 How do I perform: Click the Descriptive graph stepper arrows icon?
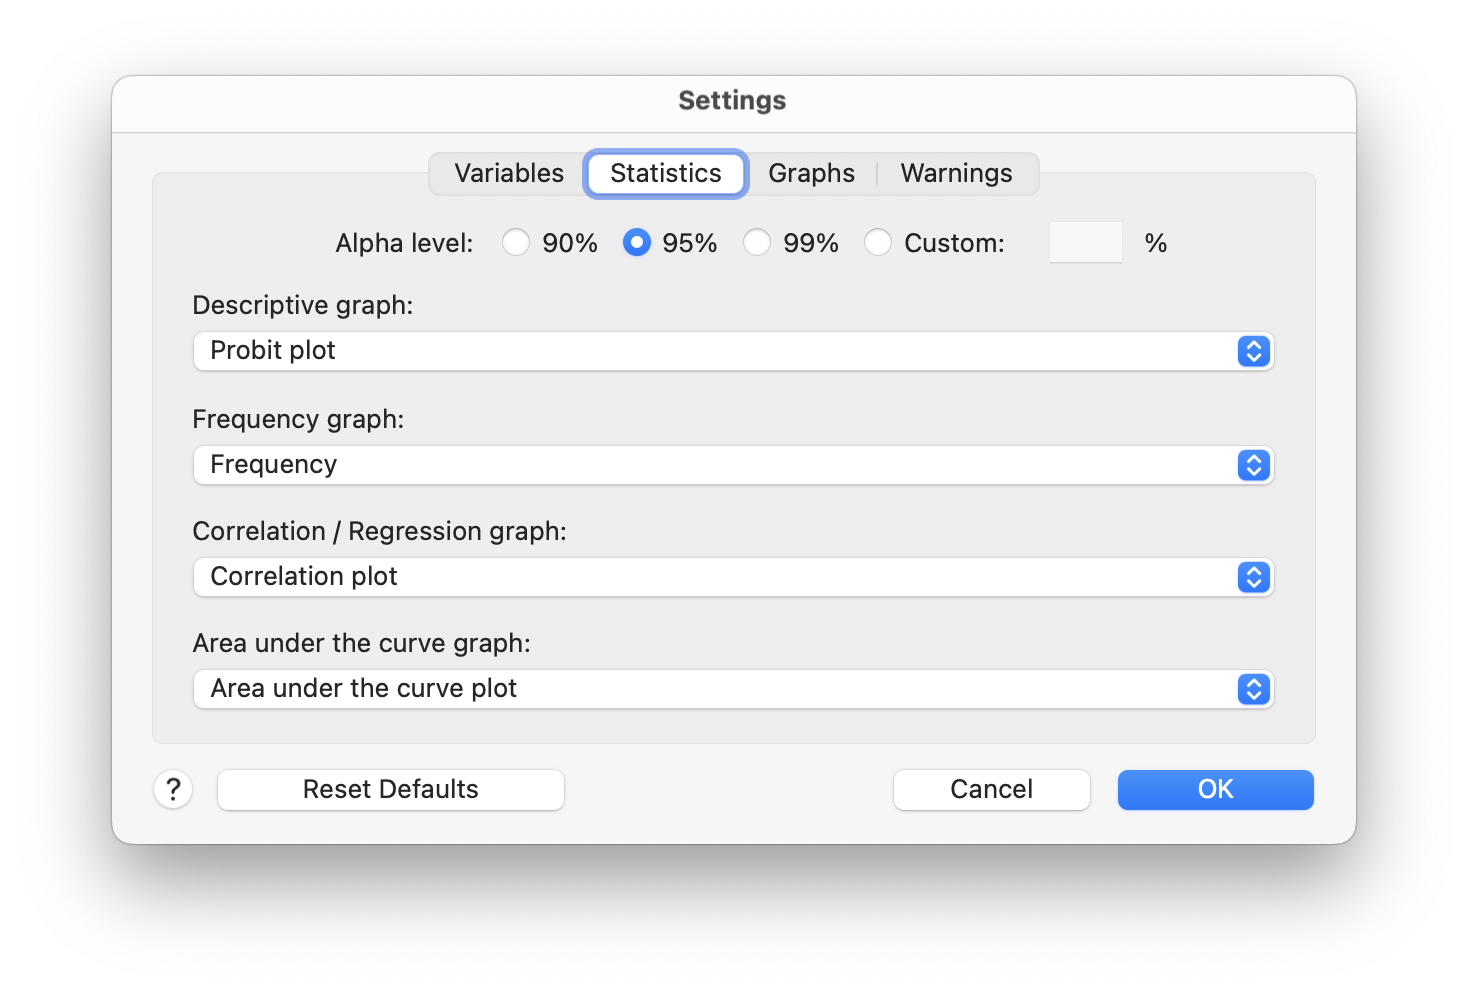pos(1253,351)
